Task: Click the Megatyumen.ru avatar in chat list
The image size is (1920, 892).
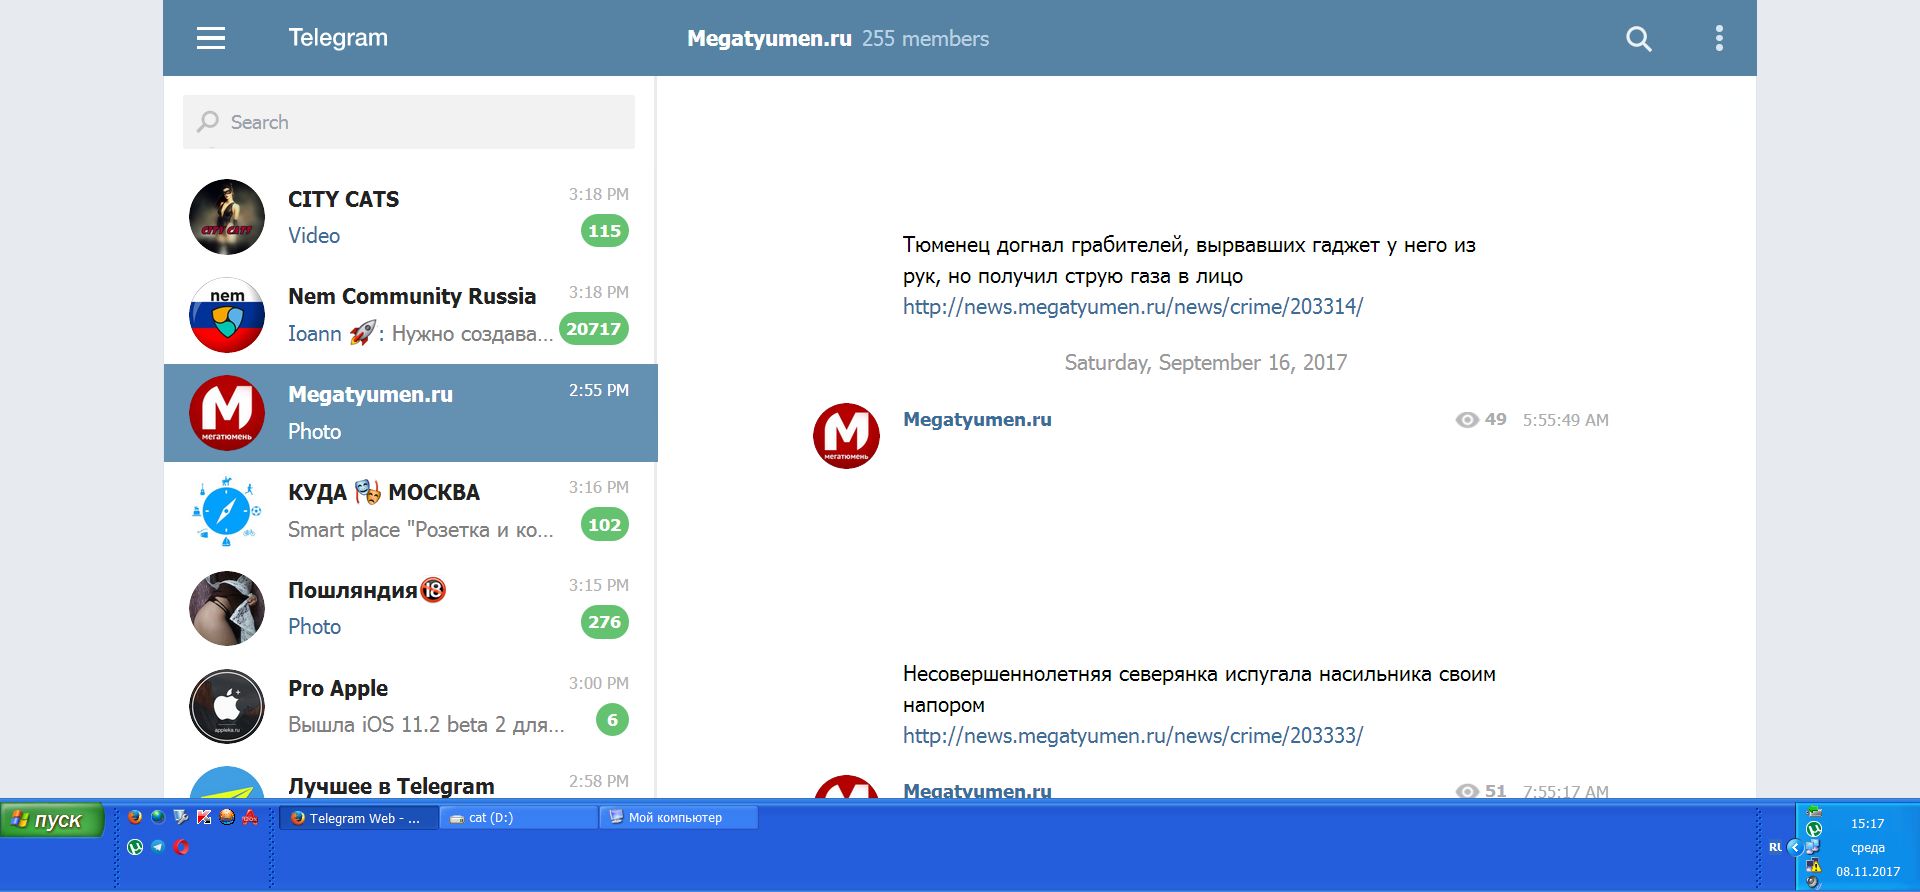Action: pyautogui.click(x=227, y=413)
